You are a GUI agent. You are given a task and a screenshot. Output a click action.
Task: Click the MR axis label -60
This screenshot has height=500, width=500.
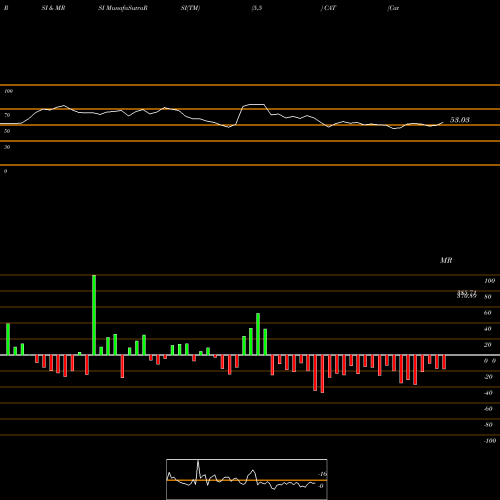(x=488, y=409)
